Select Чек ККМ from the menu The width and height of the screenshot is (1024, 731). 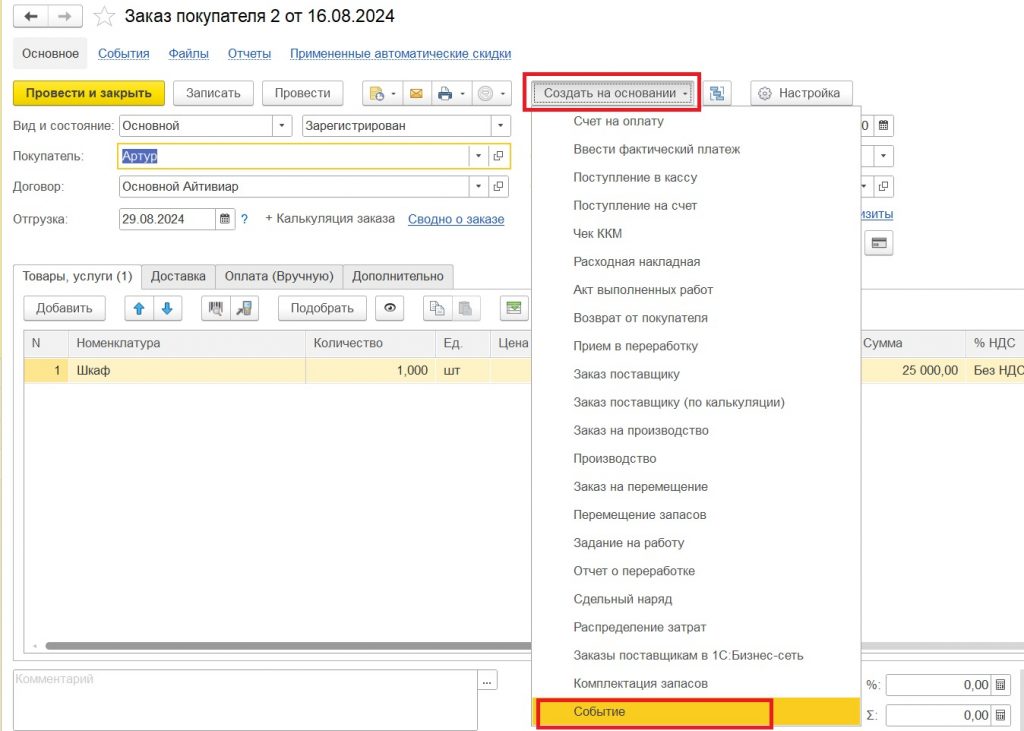coord(696,233)
